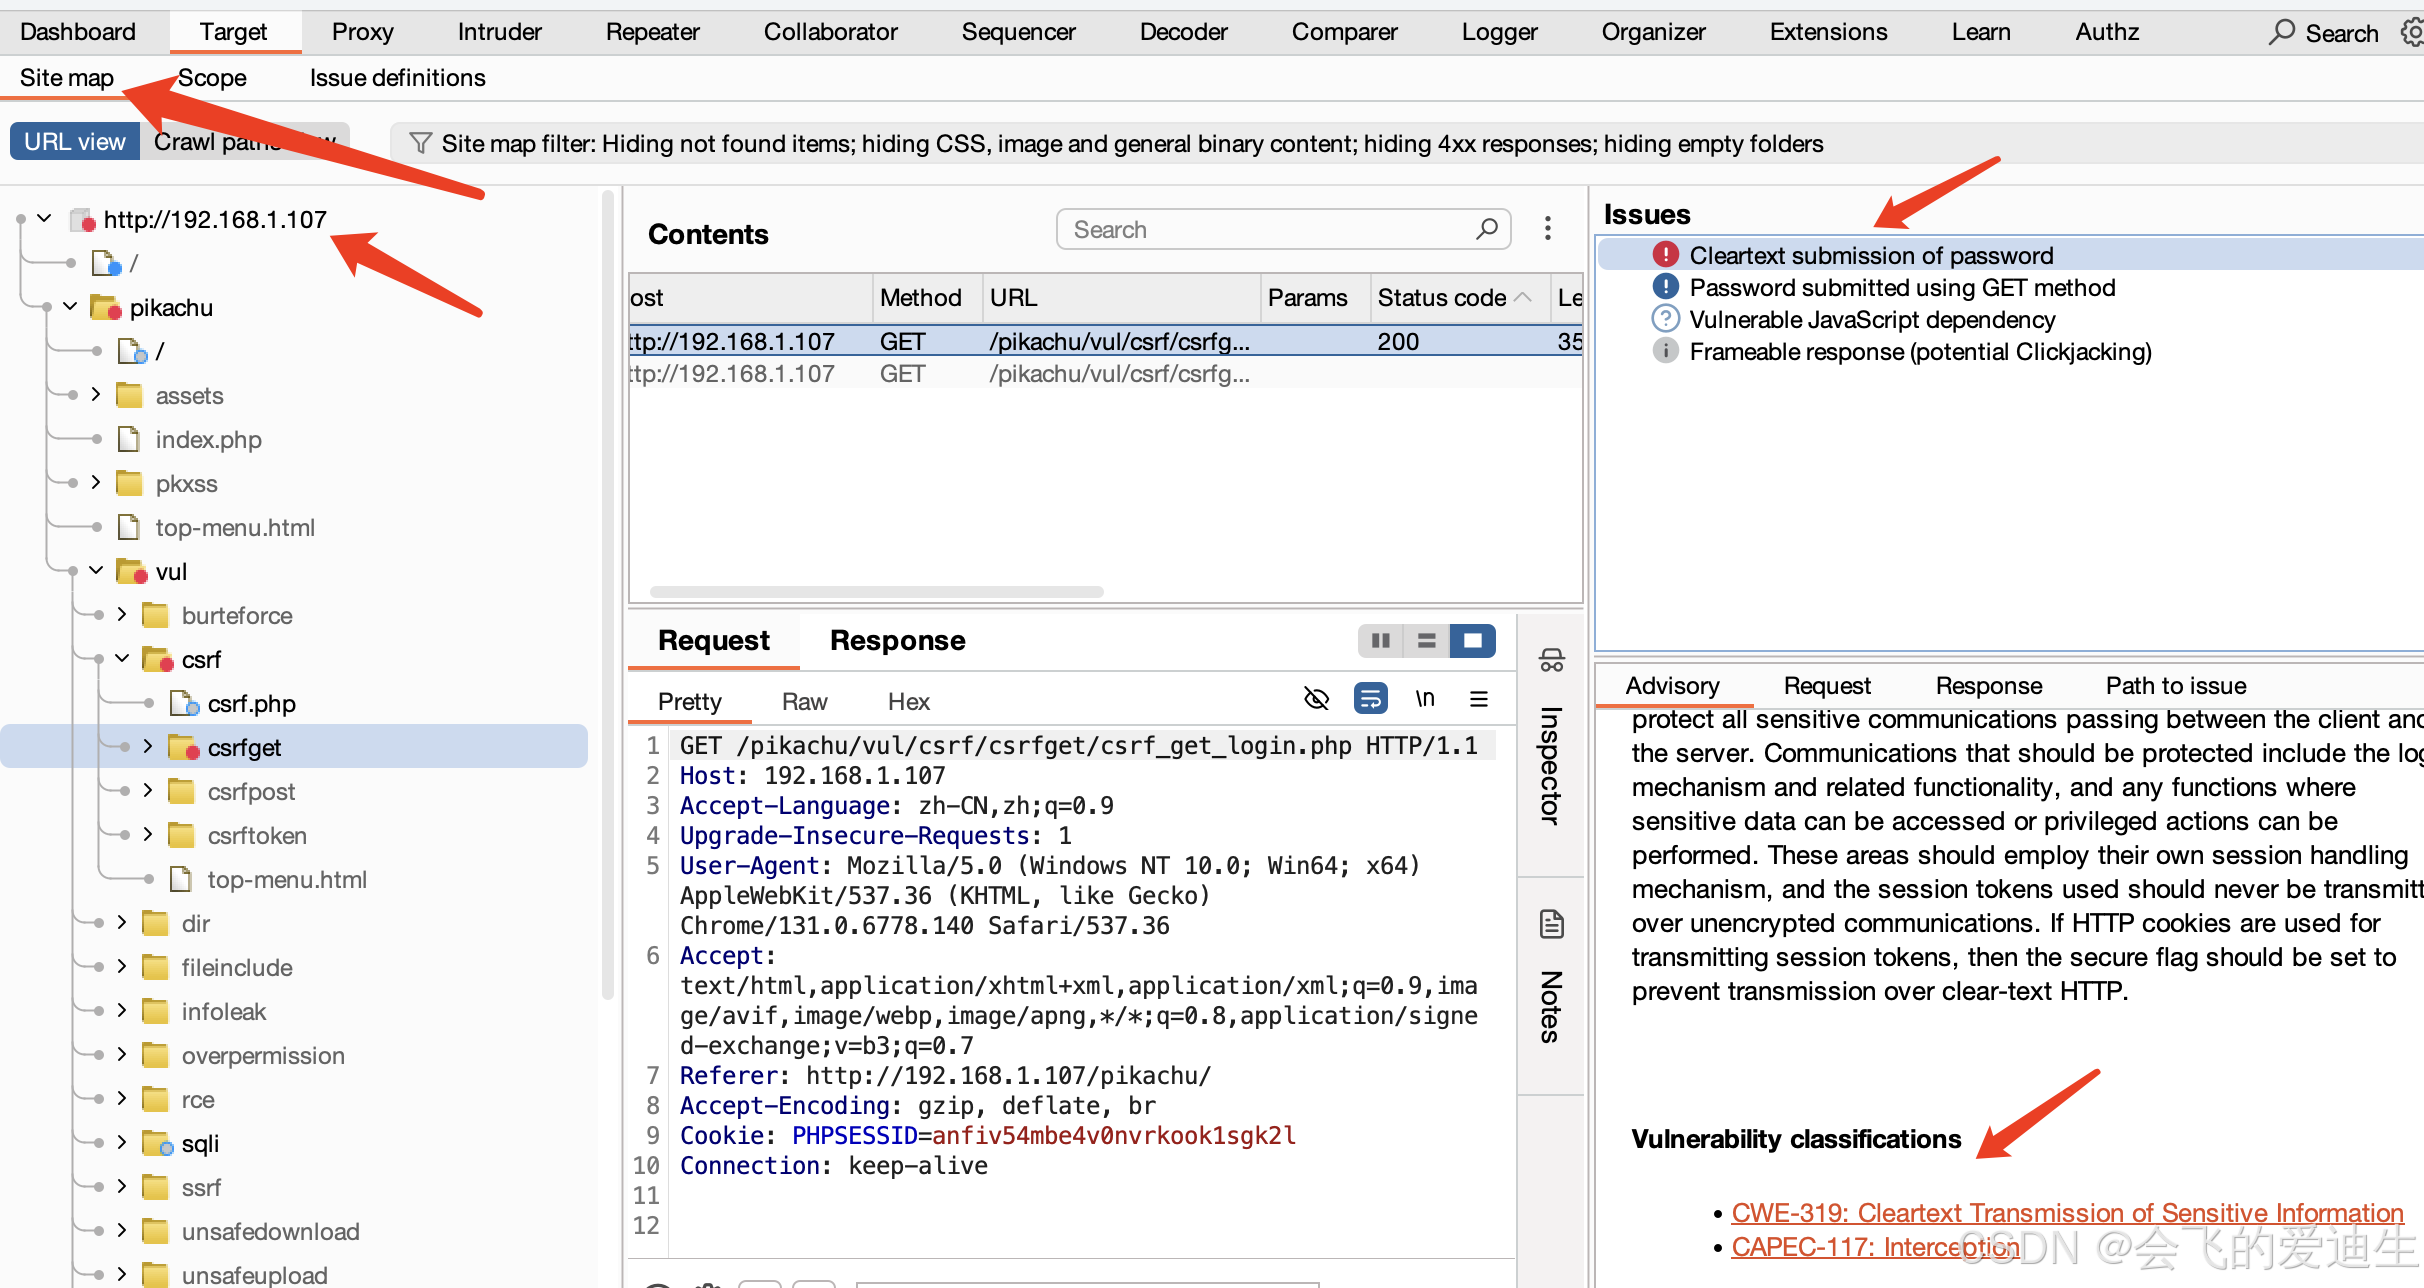This screenshot has height=1288, width=2424.
Task: Click the URL view button
Action: pyautogui.click(x=74, y=142)
